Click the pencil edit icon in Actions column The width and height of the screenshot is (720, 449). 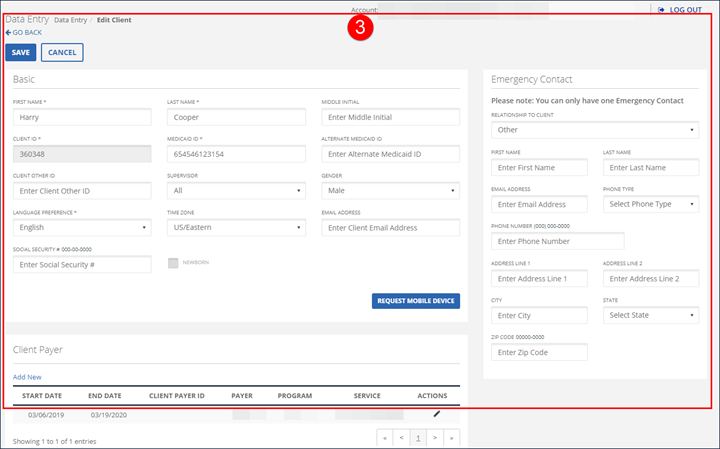[x=436, y=413]
